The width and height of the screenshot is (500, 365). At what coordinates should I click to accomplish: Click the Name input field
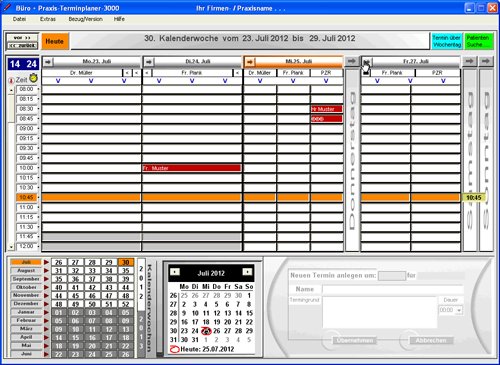(x=393, y=290)
